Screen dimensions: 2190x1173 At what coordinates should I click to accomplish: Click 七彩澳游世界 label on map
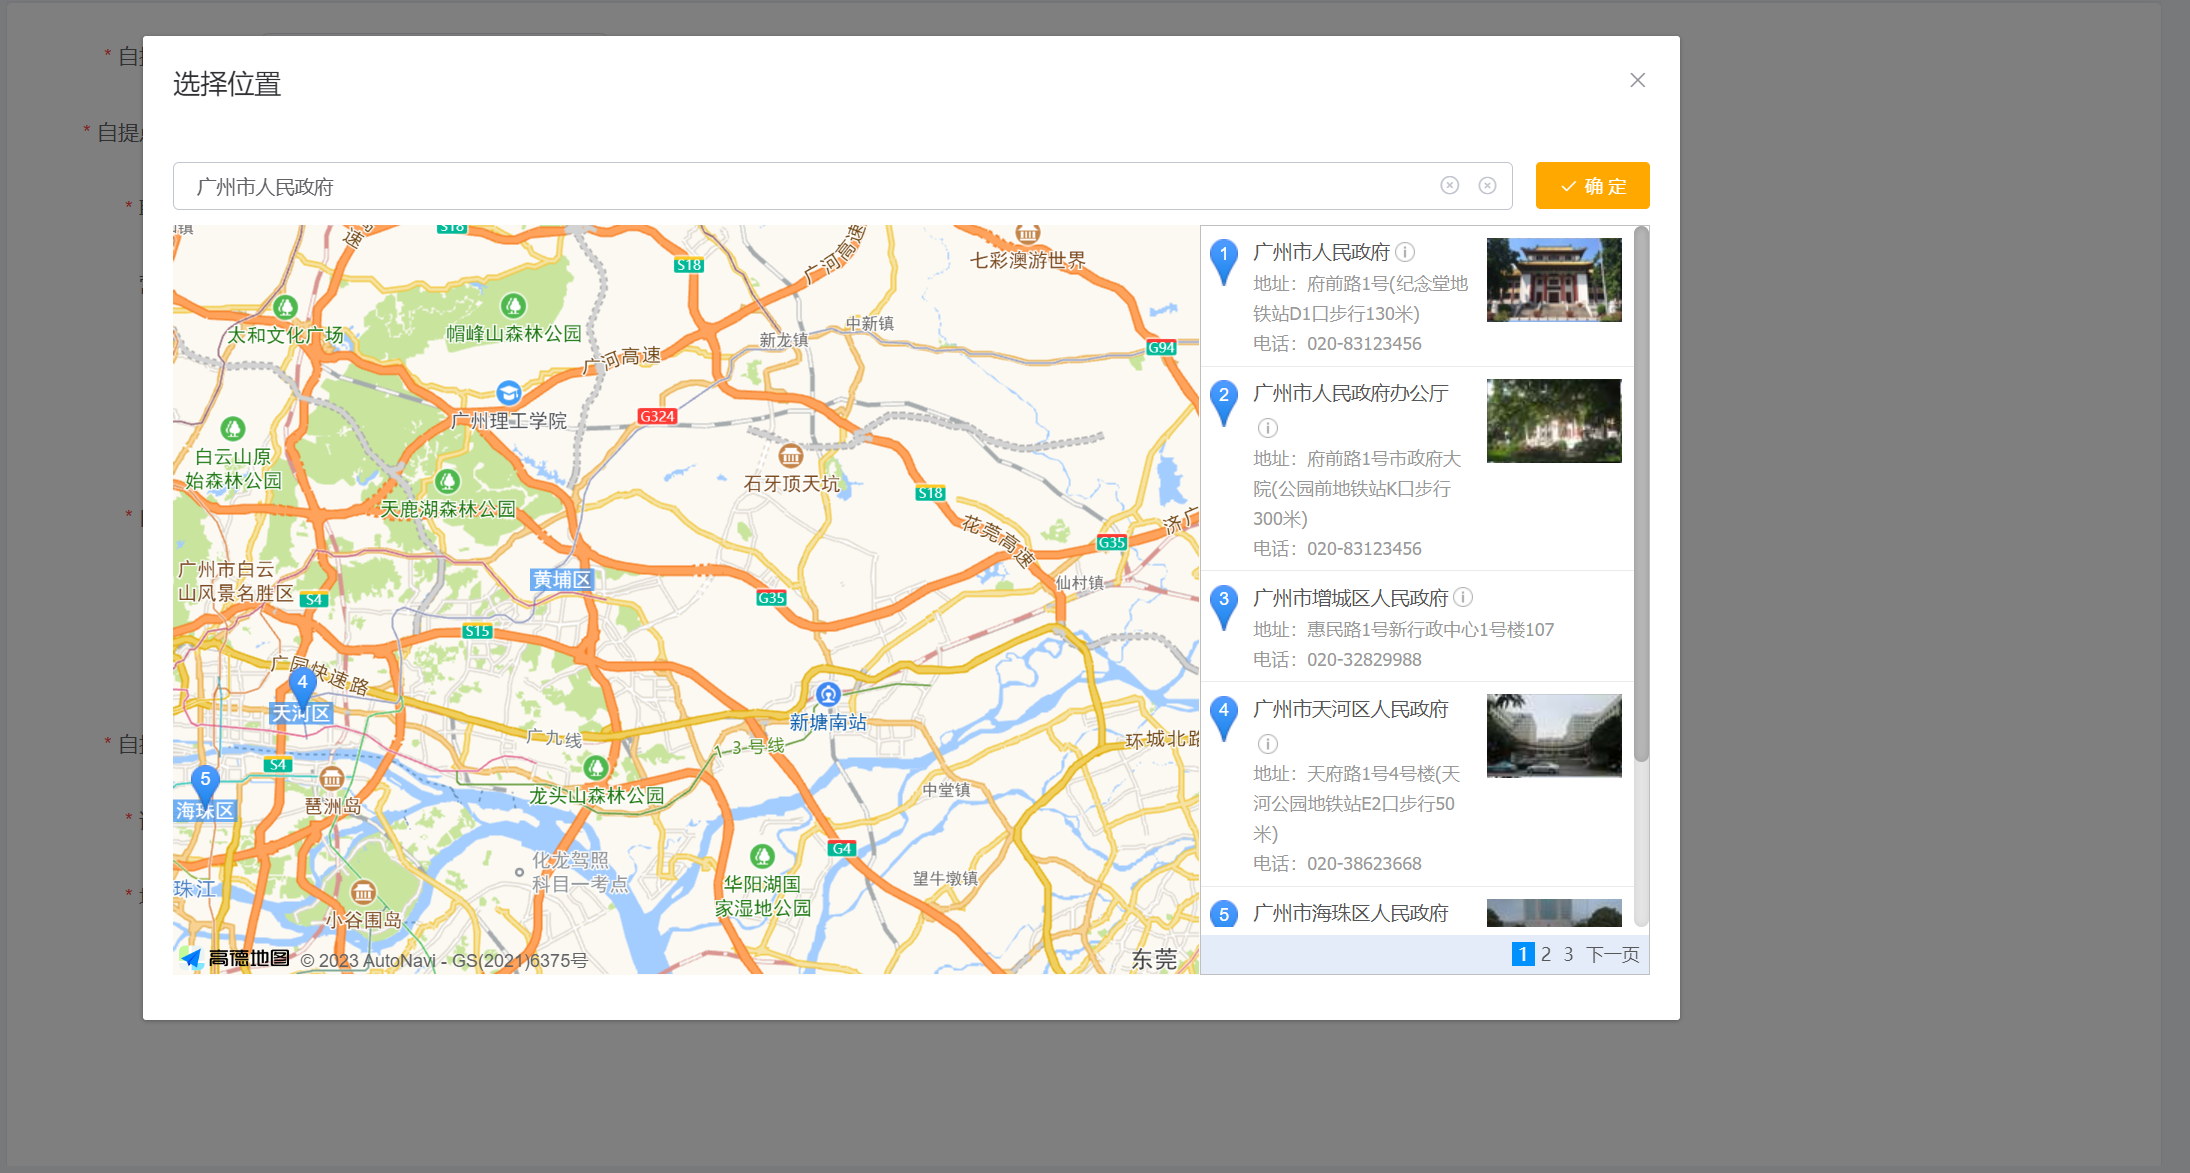tap(1028, 261)
